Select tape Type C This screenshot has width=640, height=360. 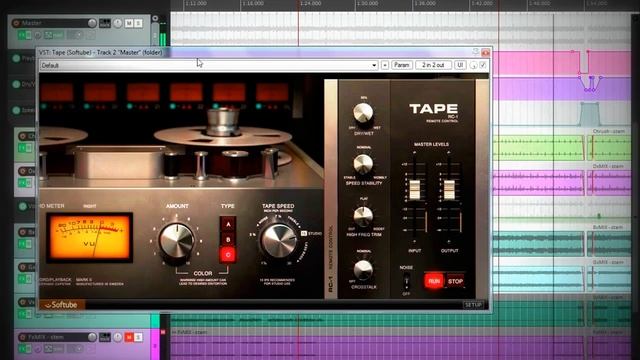[228, 255]
